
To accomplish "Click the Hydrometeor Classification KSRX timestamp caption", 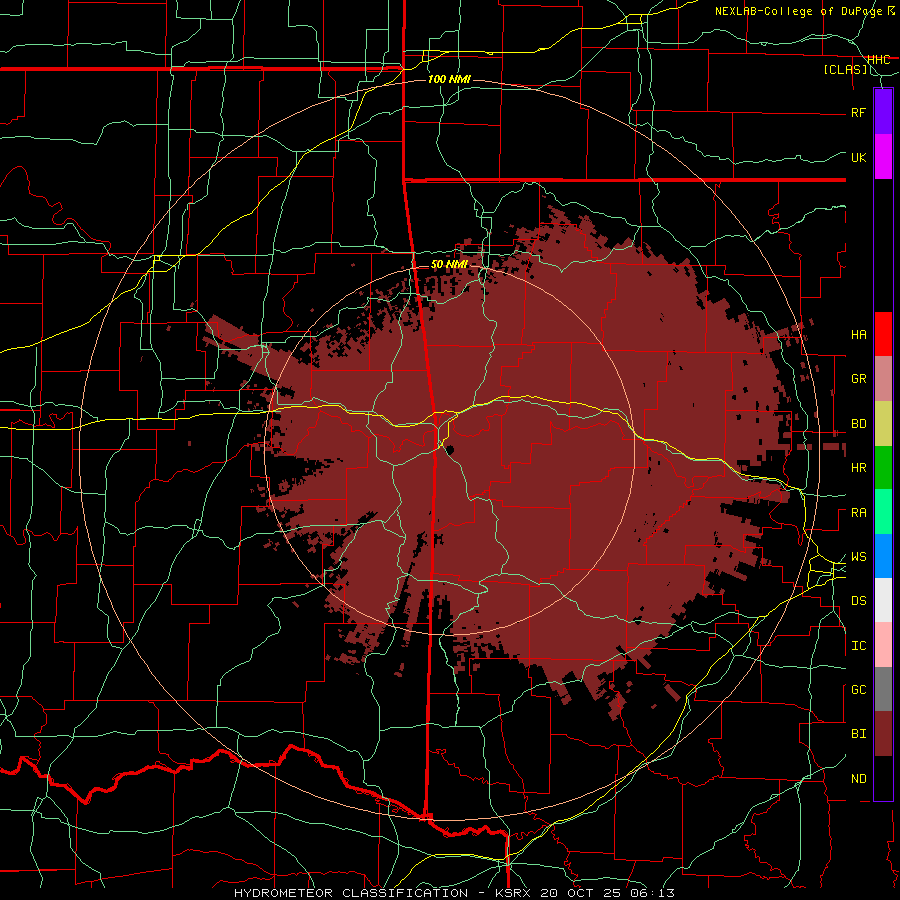I will pos(454,893).
